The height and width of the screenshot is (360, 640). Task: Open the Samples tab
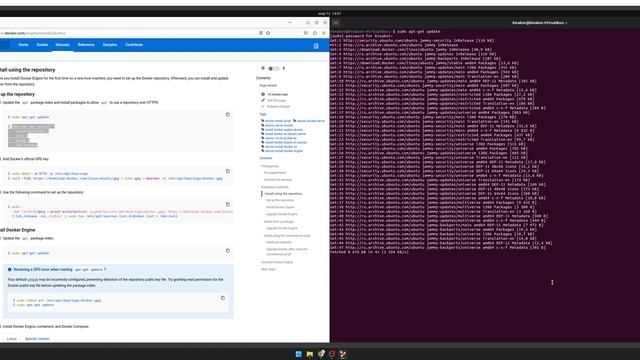pyautogui.click(x=110, y=45)
